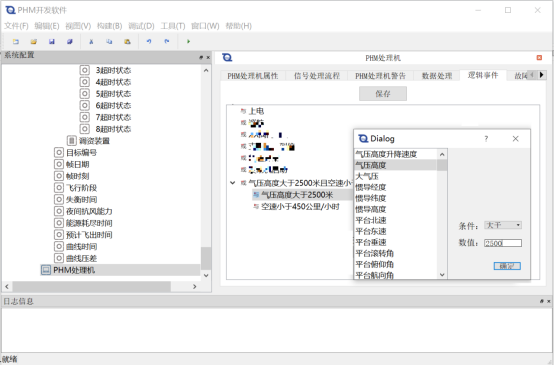The image size is (554, 365).
Task: Switch to the 数据处理 tab
Action: 437,76
